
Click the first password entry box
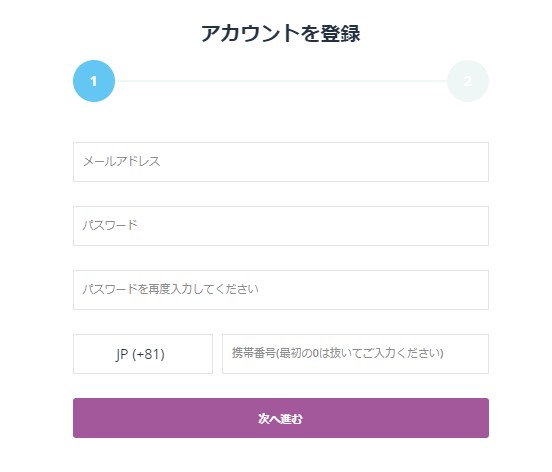coord(281,226)
